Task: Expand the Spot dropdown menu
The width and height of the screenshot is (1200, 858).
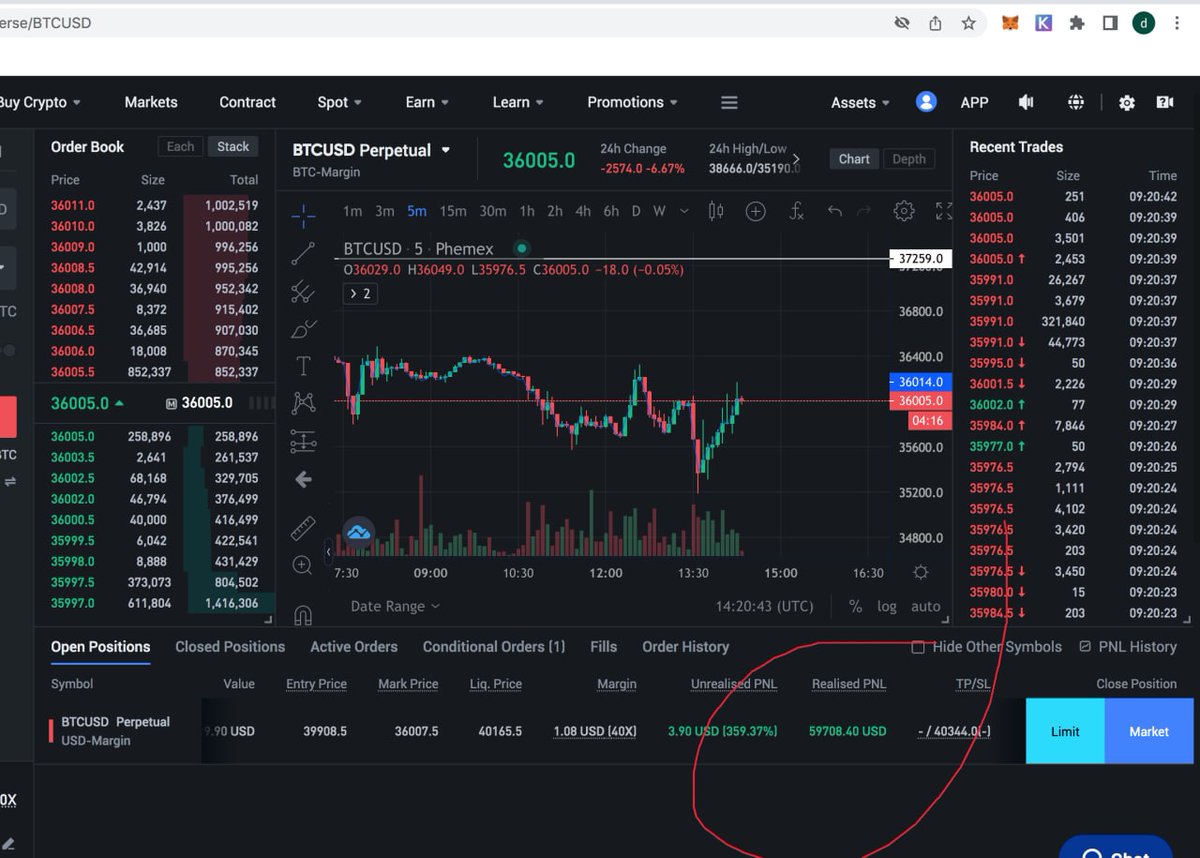Action: point(339,102)
